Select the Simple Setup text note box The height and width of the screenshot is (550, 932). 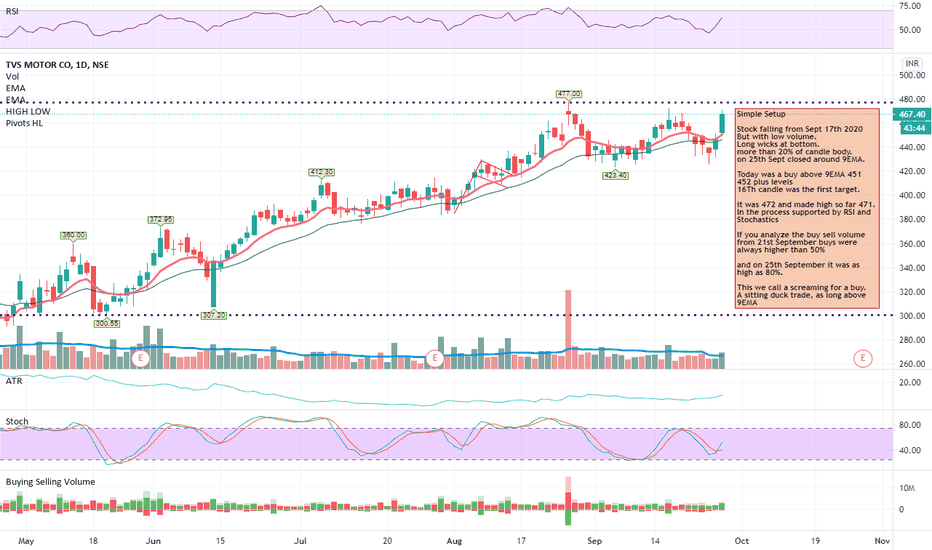coord(807,208)
